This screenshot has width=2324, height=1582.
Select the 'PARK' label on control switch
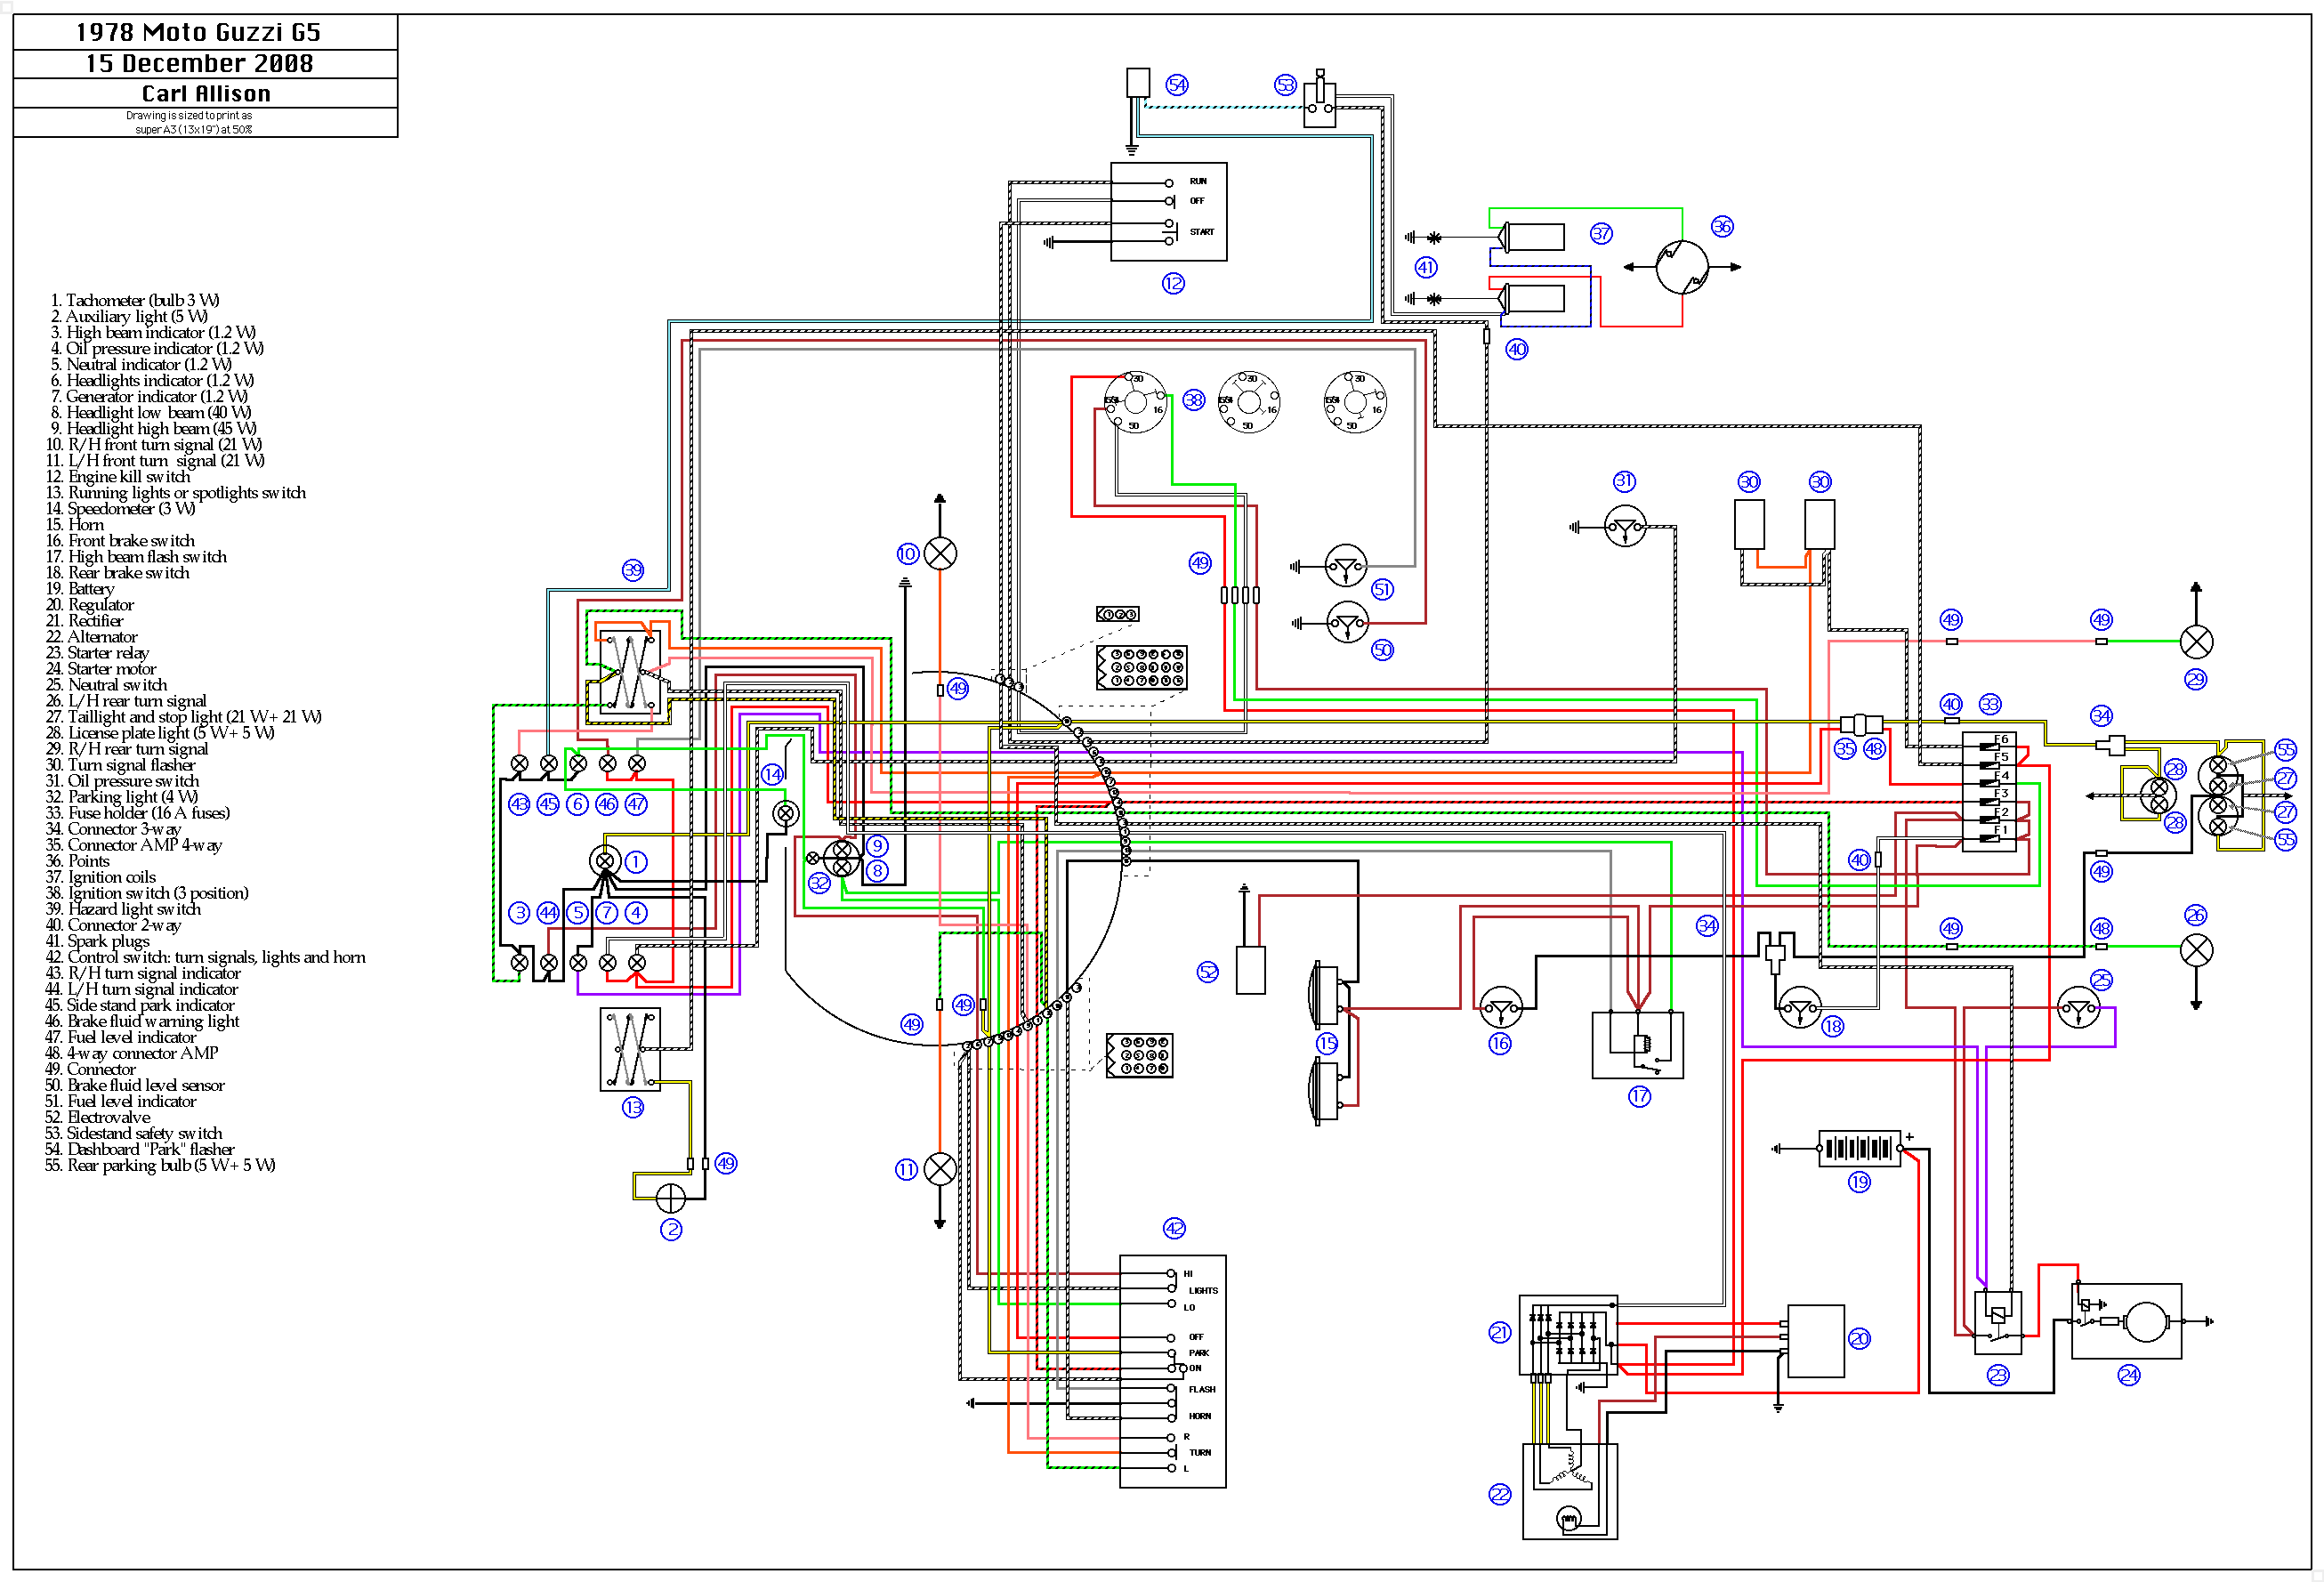pos(1198,1353)
